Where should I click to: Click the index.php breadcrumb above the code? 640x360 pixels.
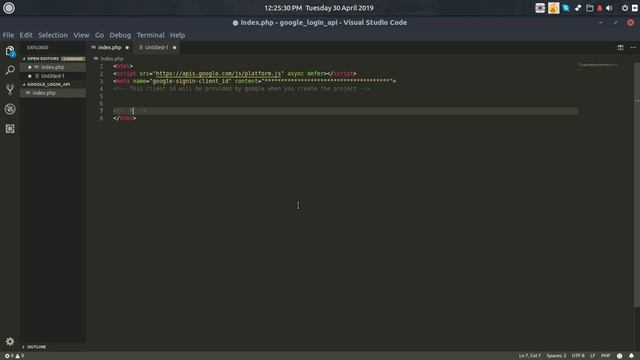pyautogui.click(x=112, y=59)
